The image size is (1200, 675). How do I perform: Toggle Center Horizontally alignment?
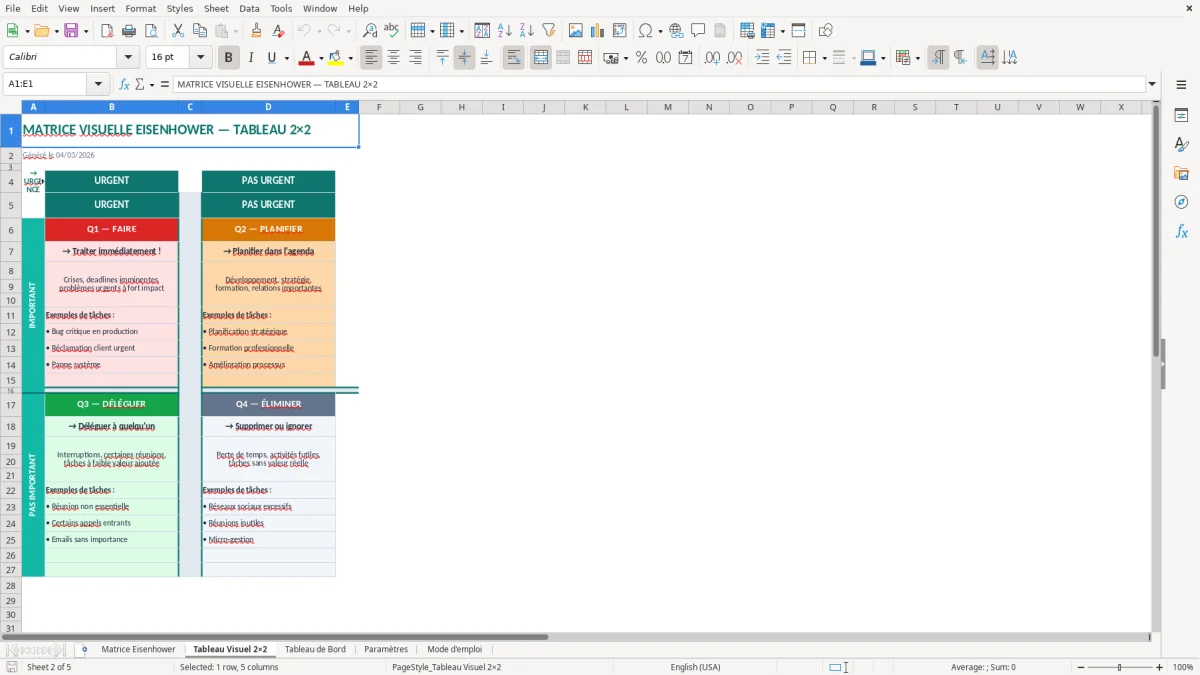(393, 58)
